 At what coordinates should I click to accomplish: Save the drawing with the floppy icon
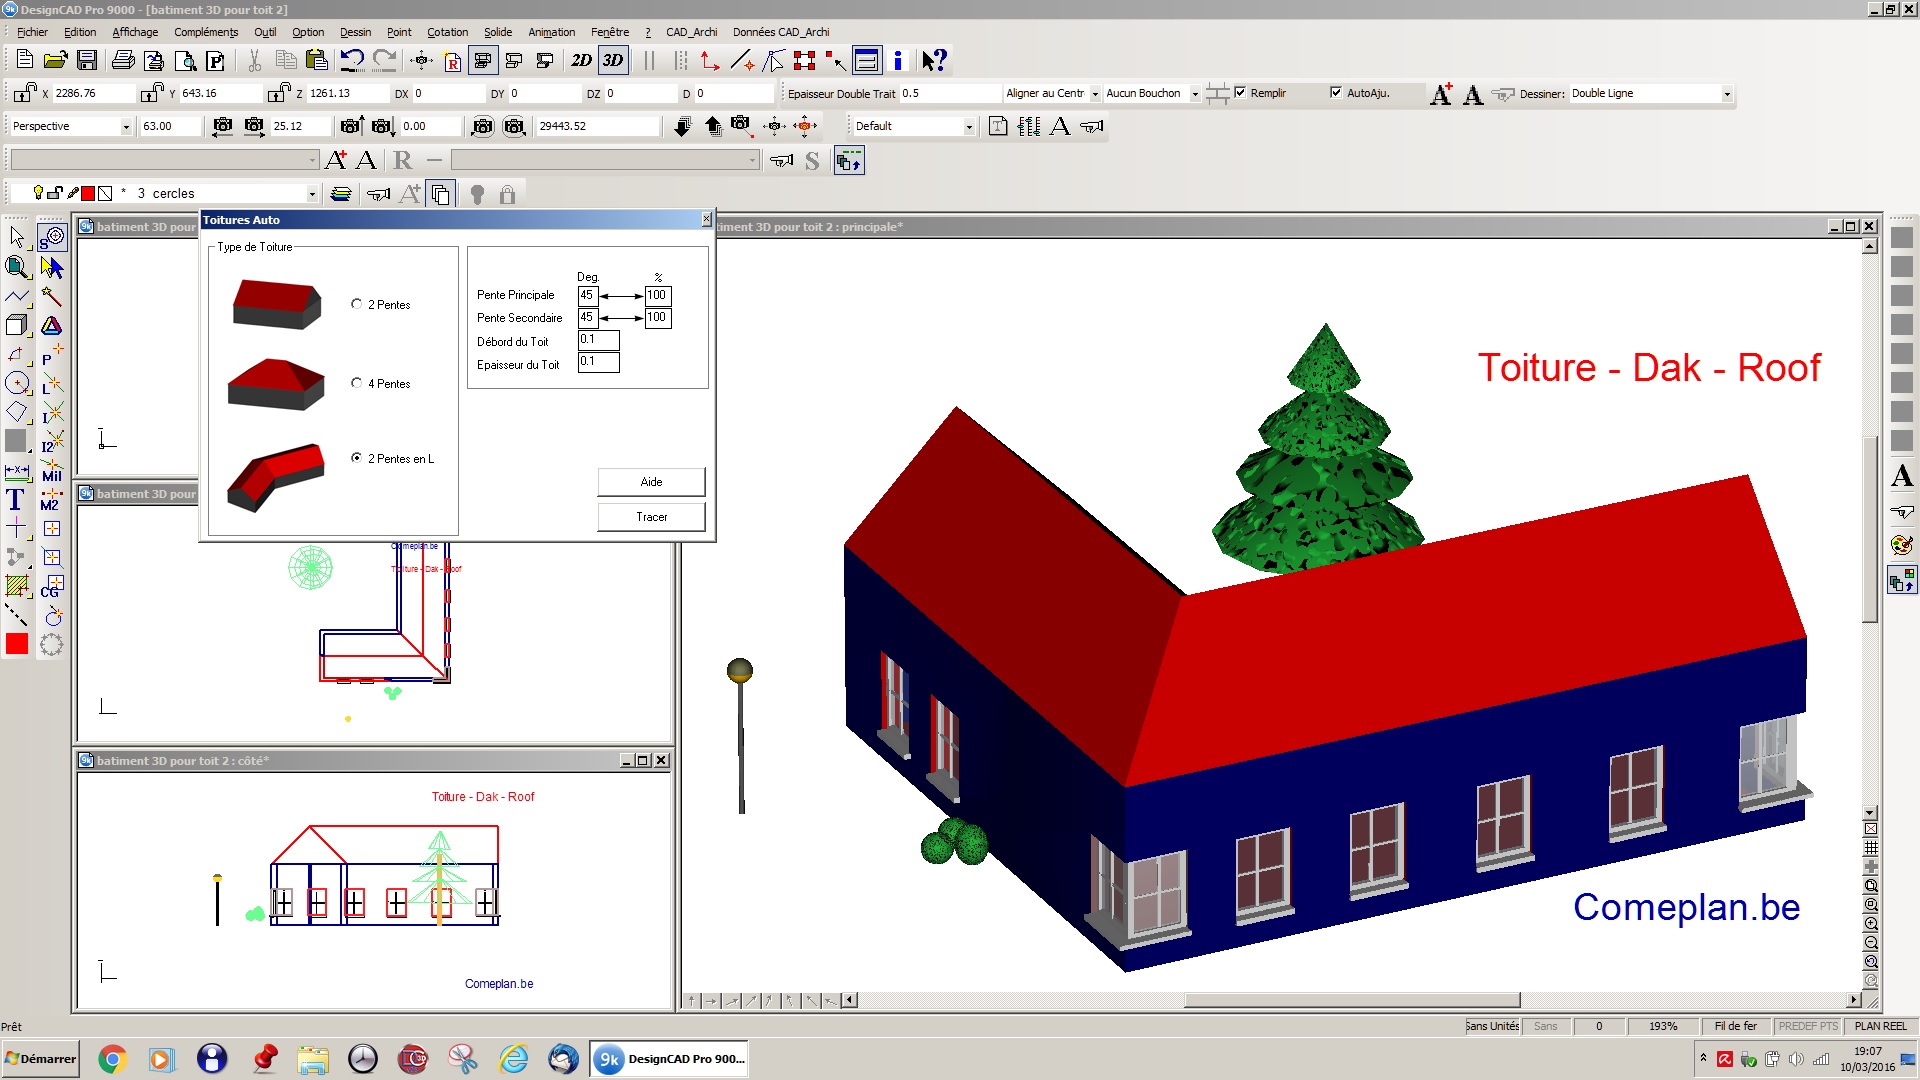coord(87,60)
